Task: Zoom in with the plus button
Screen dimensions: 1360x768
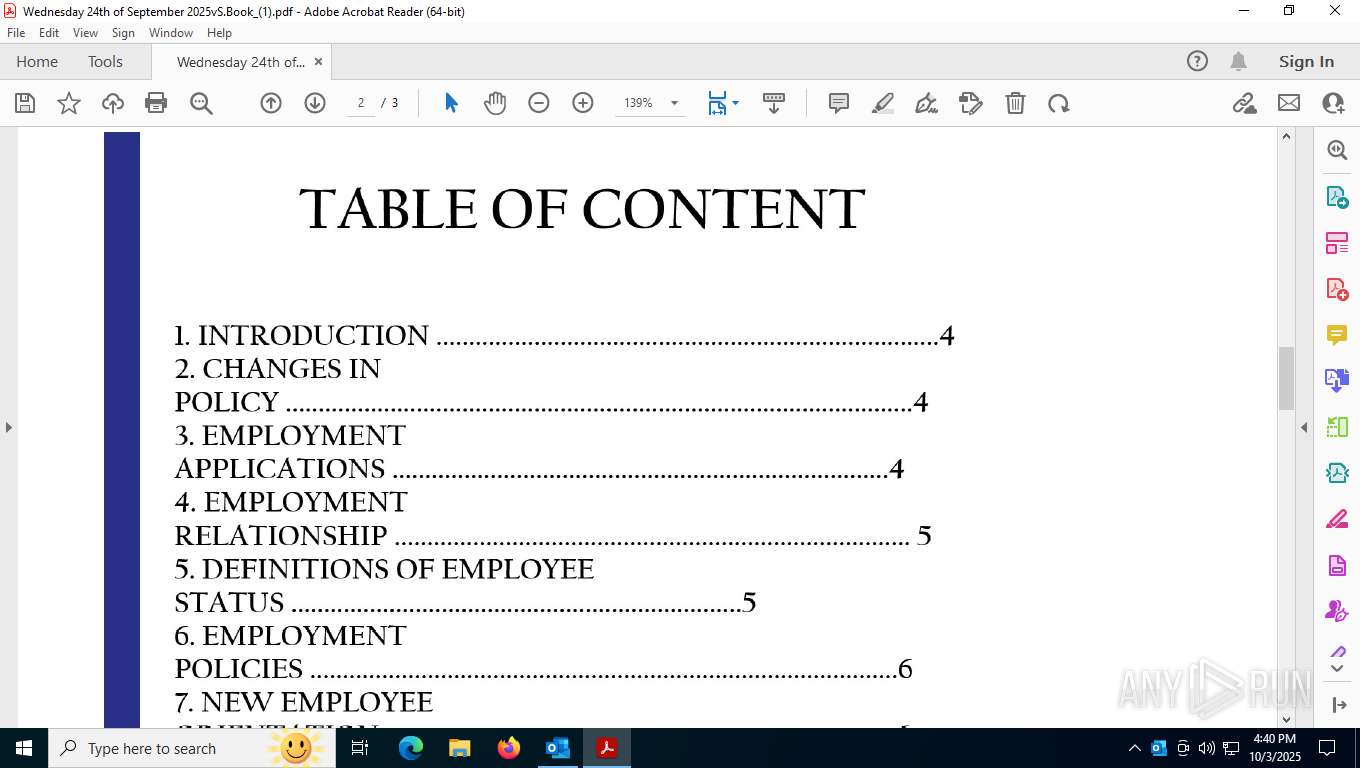Action: 583,103
